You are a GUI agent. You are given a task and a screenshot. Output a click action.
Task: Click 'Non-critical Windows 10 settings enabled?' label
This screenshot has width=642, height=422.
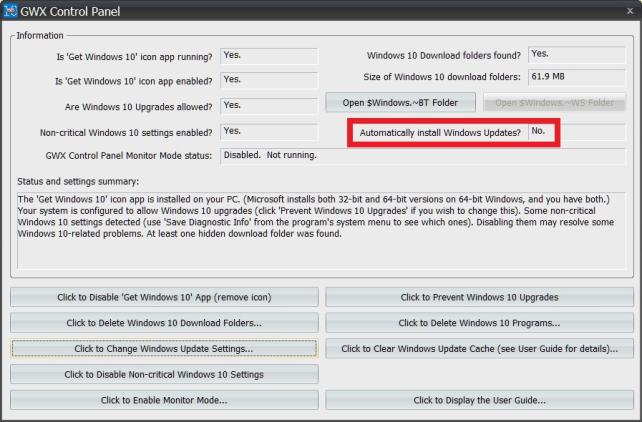126,133
